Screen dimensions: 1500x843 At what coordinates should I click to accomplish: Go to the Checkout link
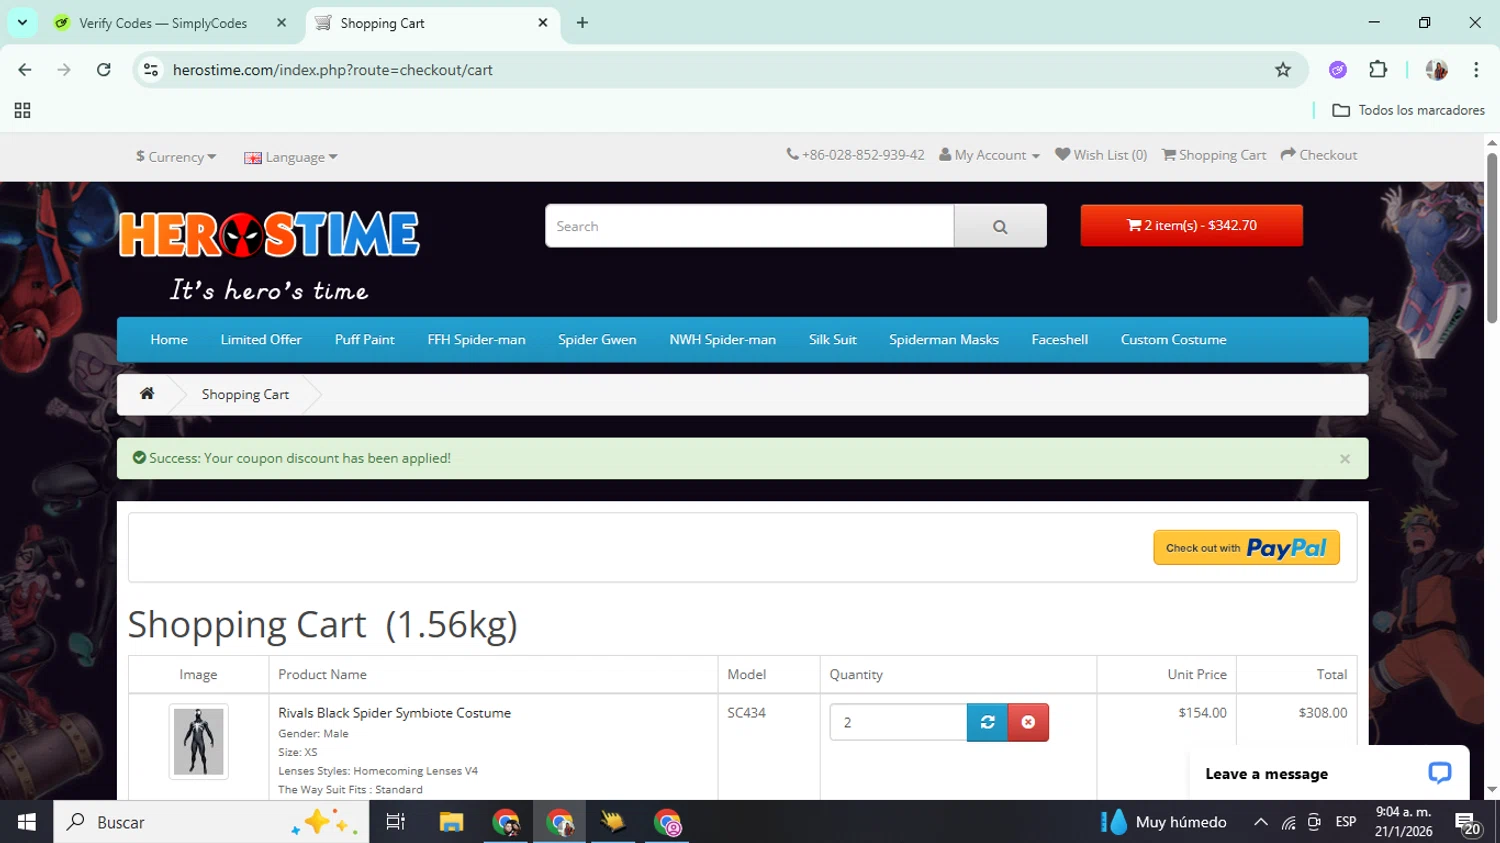pyautogui.click(x=1319, y=155)
